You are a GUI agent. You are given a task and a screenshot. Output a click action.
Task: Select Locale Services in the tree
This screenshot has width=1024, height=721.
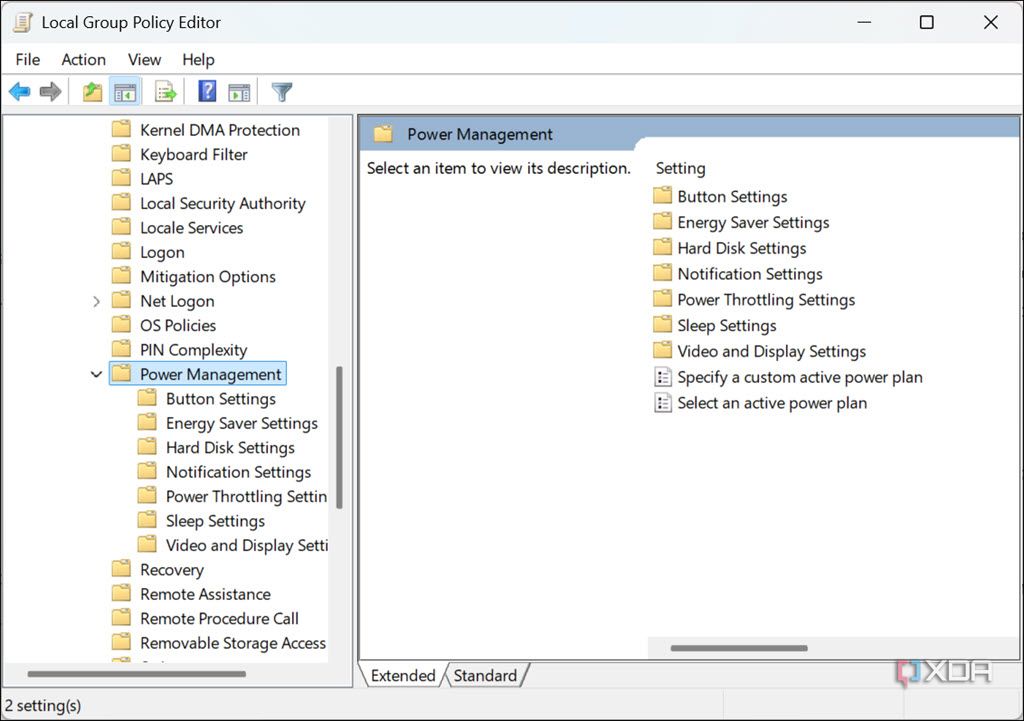191,228
